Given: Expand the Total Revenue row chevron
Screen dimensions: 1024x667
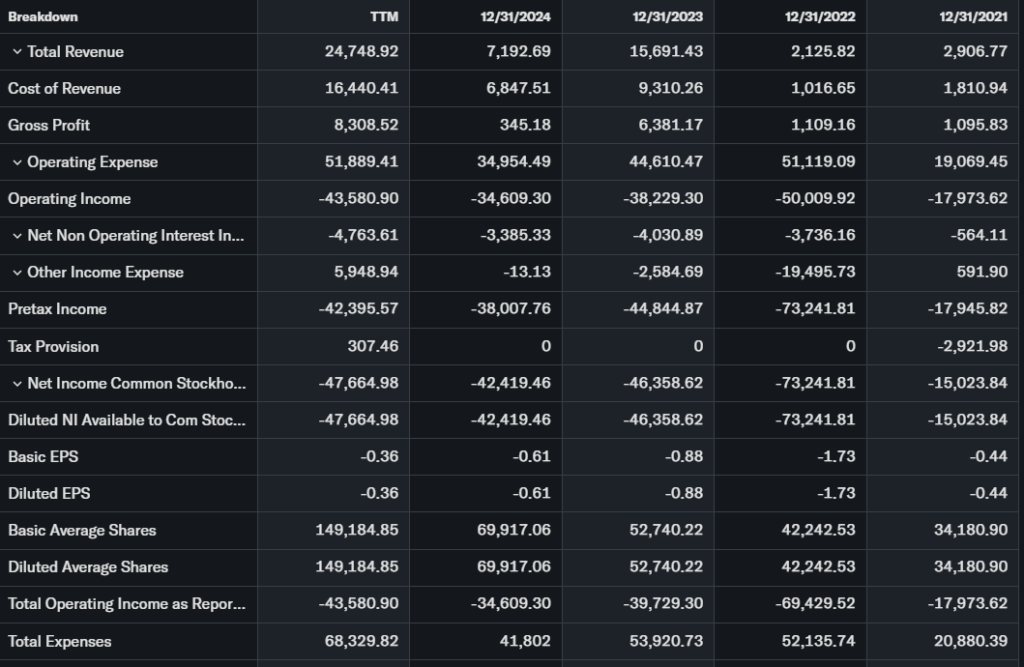Looking at the screenshot, I should 17,52.
